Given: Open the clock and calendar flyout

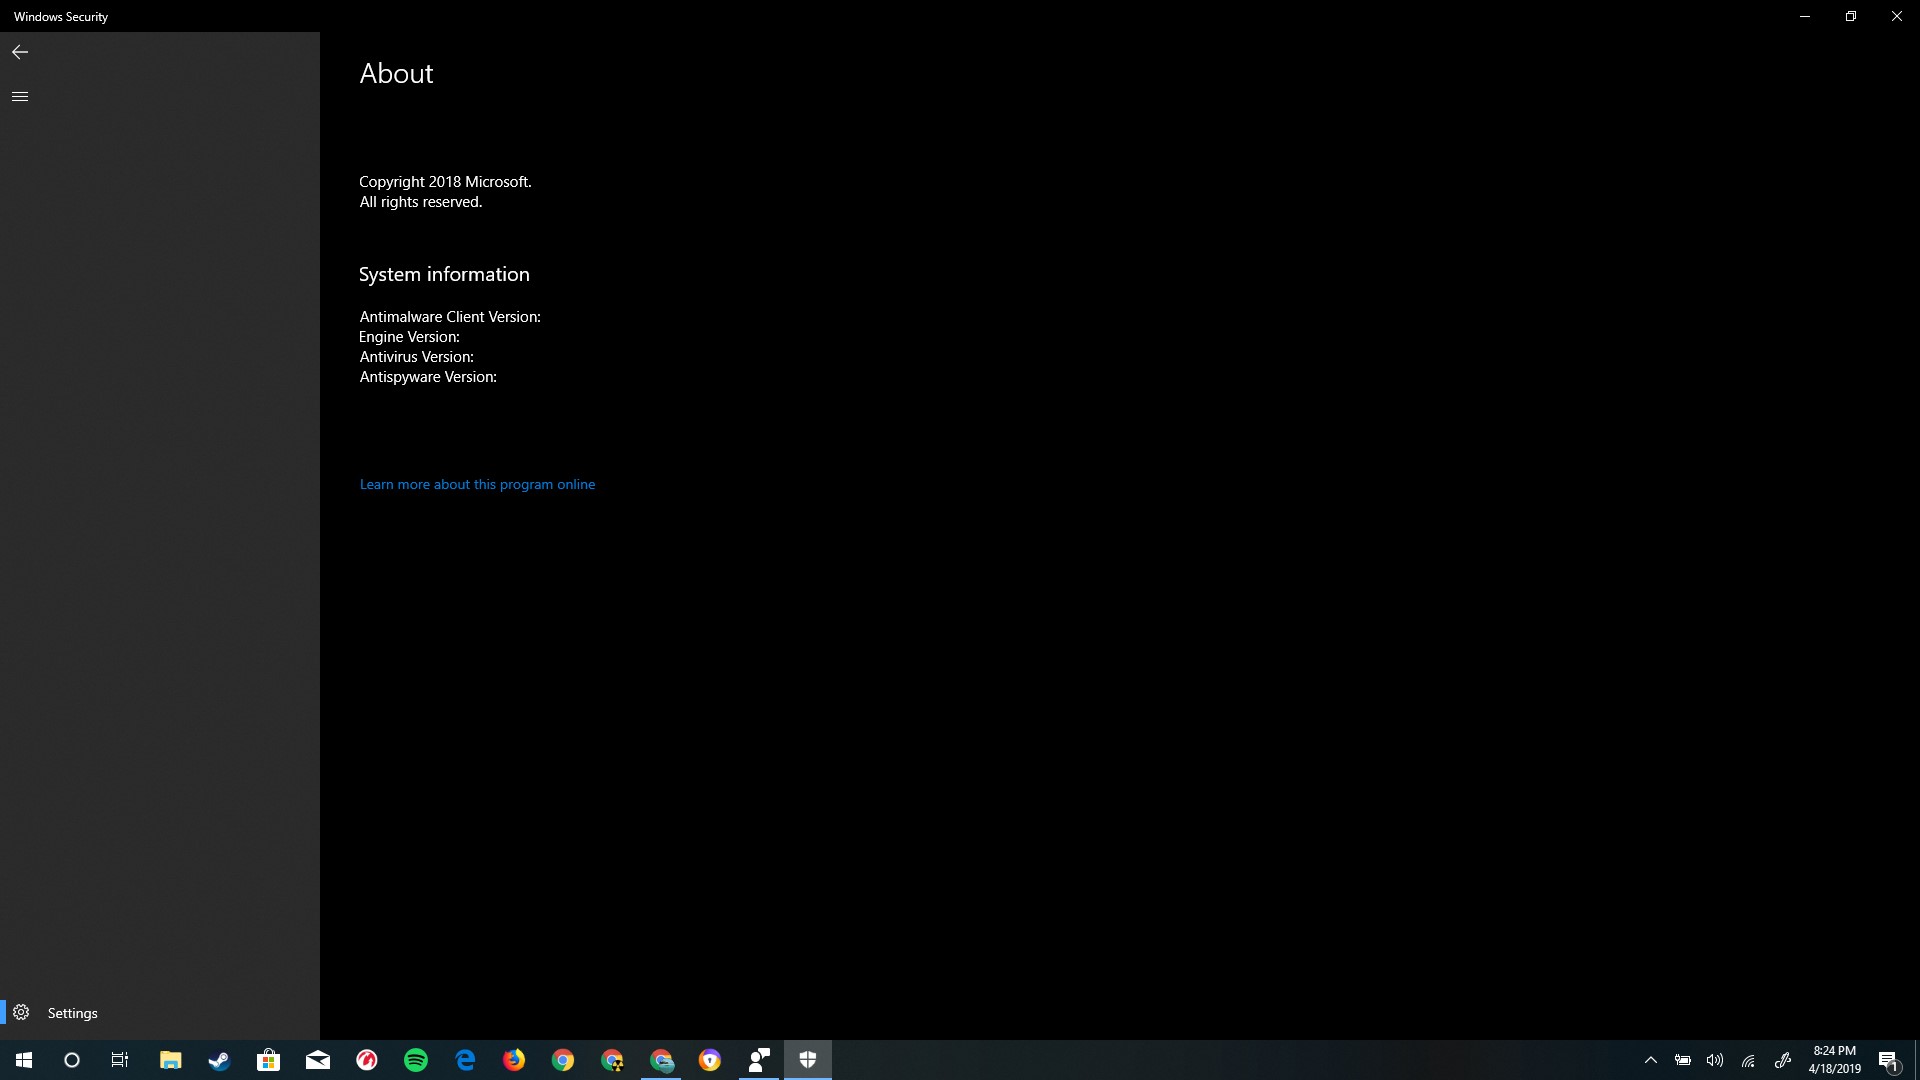Looking at the screenshot, I should coord(1834,1060).
